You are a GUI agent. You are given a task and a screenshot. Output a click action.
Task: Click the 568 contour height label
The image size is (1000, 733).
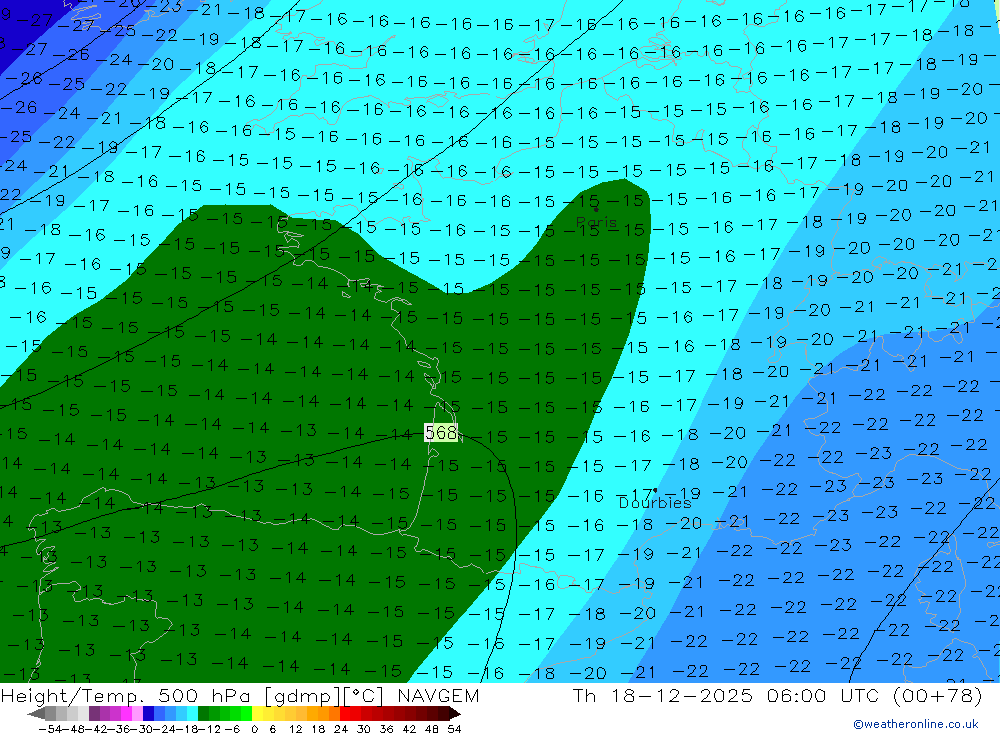click(441, 433)
